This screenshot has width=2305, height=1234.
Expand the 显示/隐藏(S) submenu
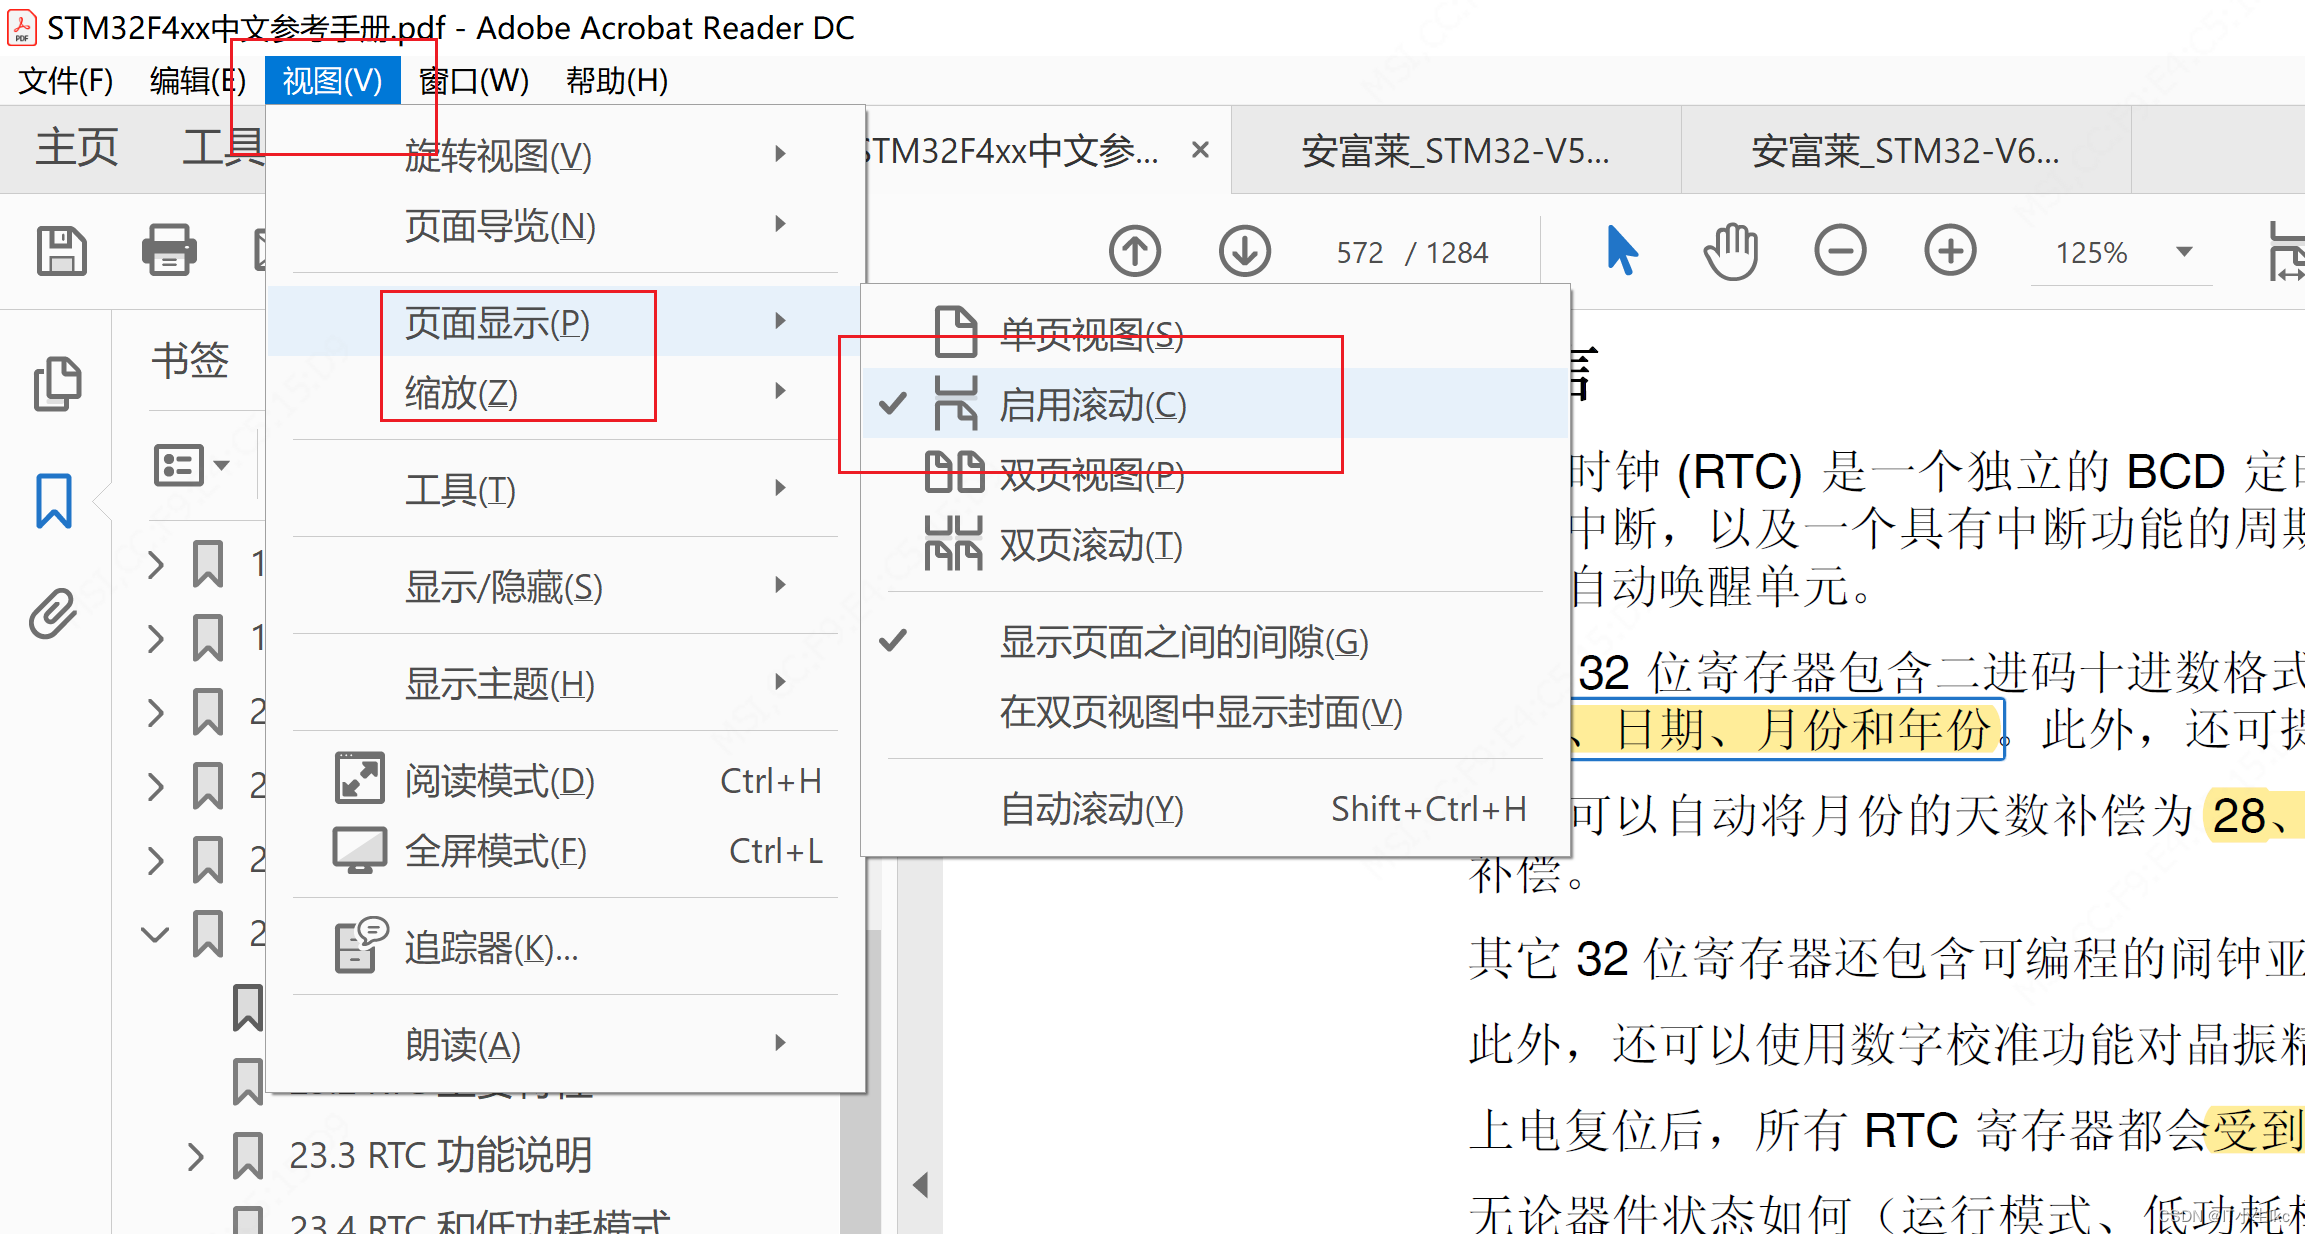pyautogui.click(x=566, y=586)
